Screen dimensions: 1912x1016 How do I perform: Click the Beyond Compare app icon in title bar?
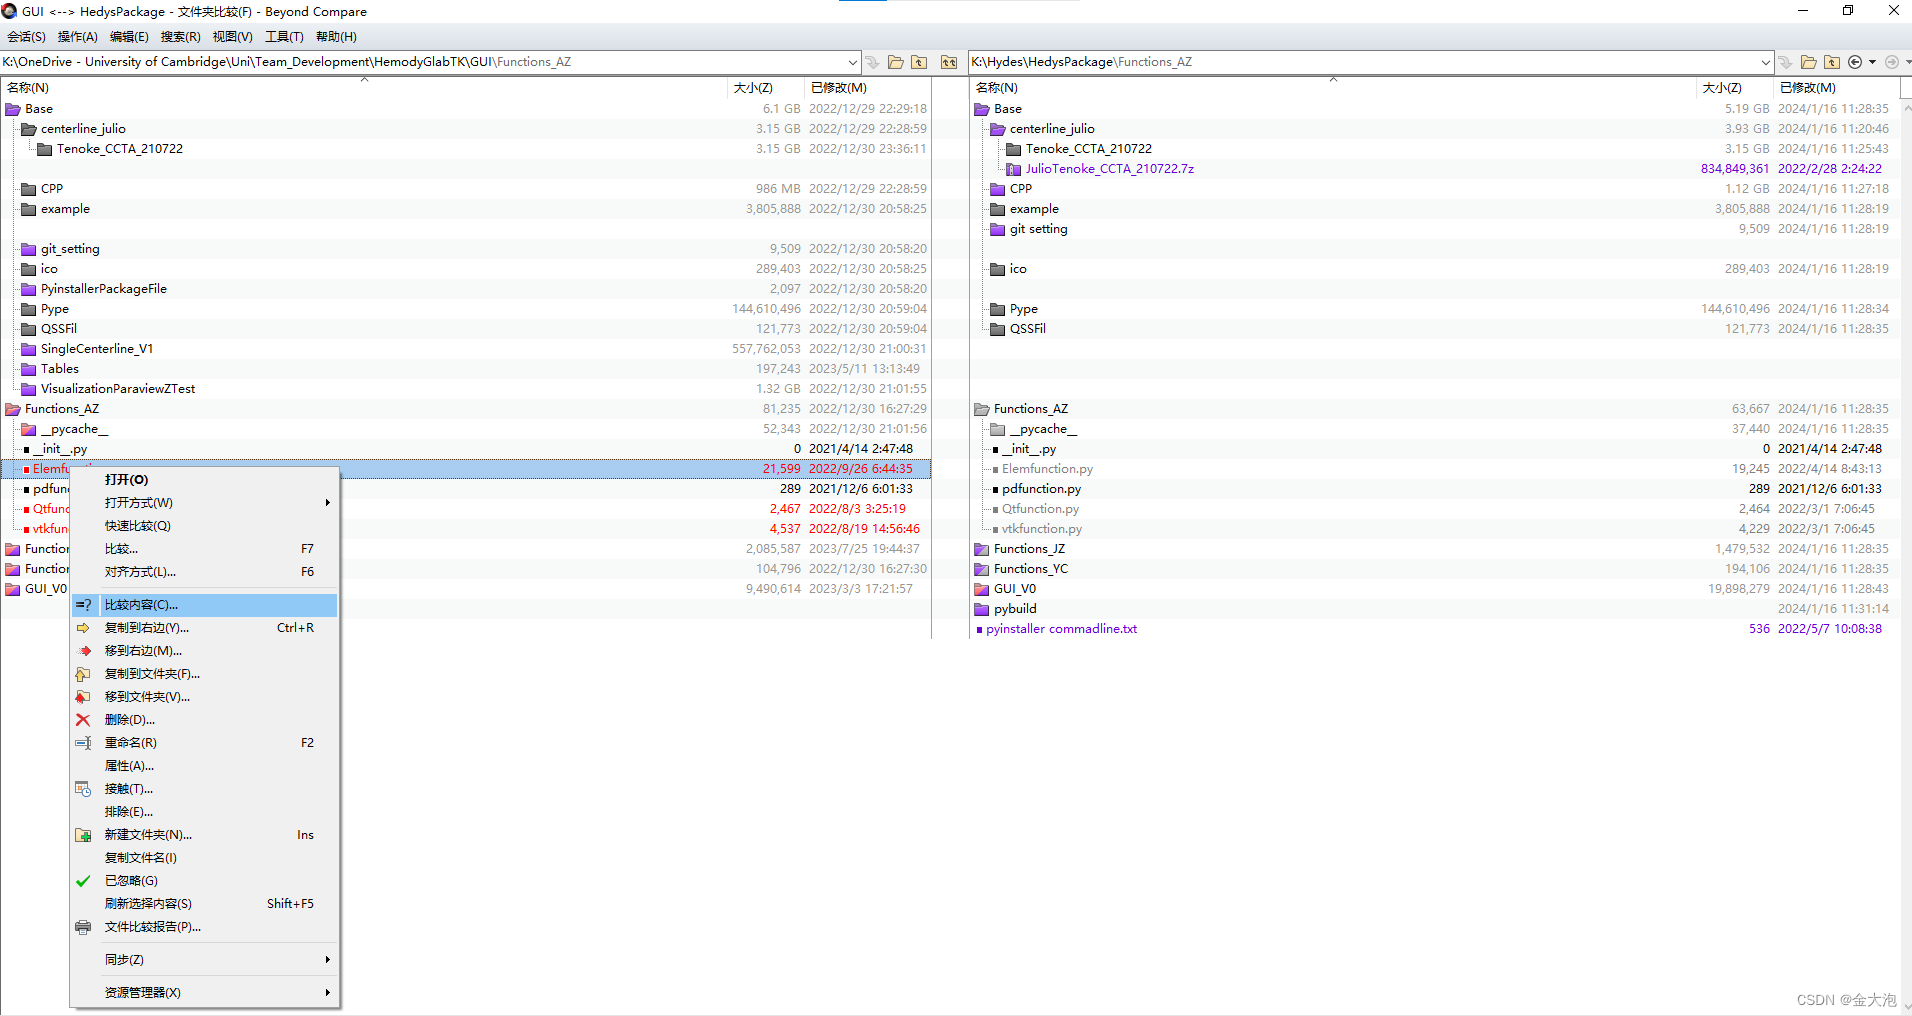click(x=10, y=11)
